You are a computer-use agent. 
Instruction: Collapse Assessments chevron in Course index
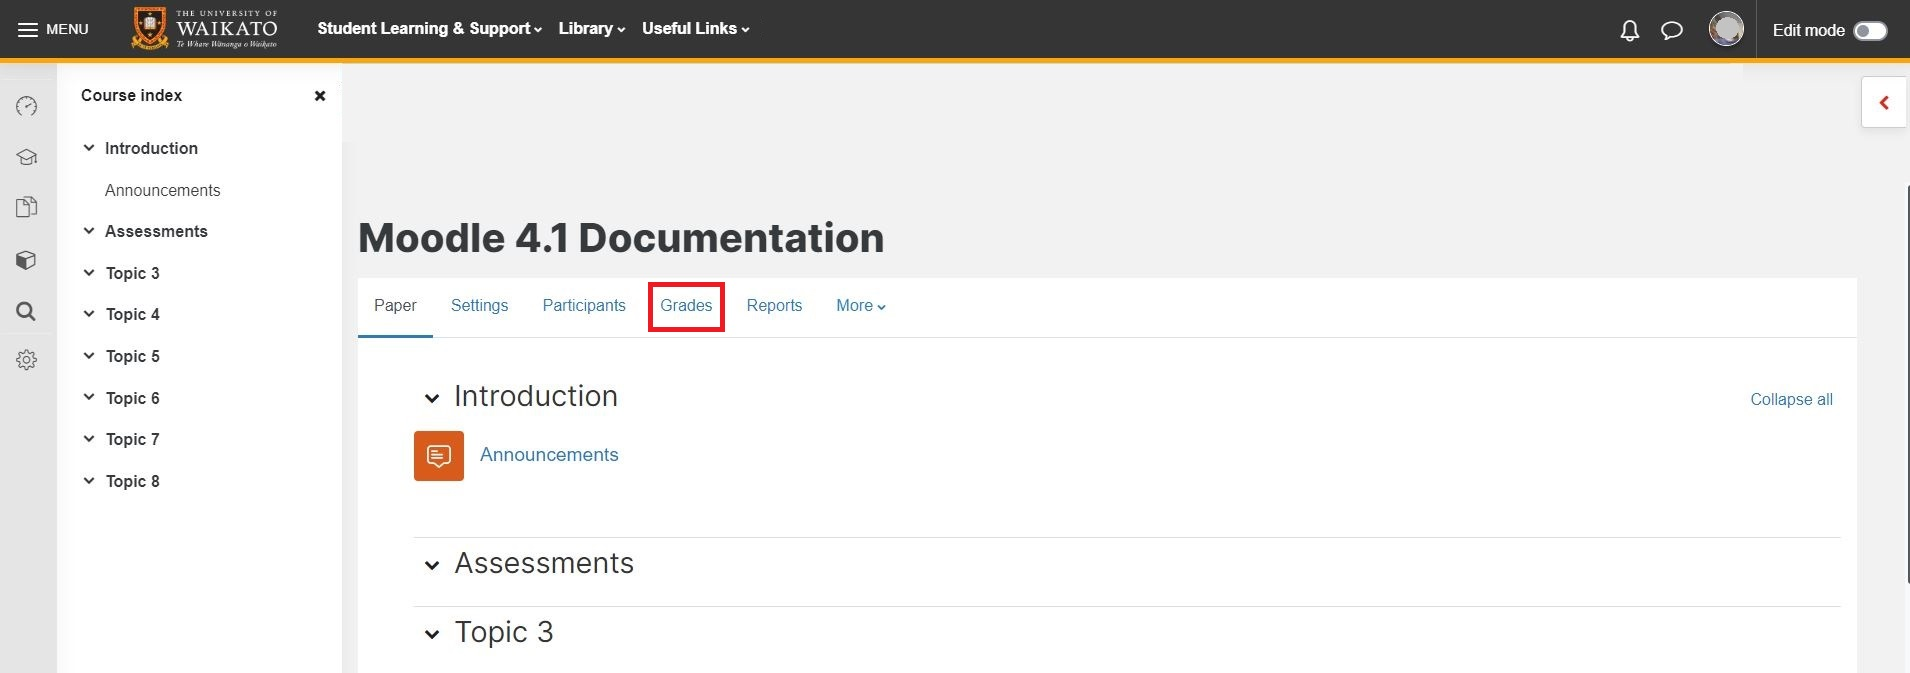(89, 231)
